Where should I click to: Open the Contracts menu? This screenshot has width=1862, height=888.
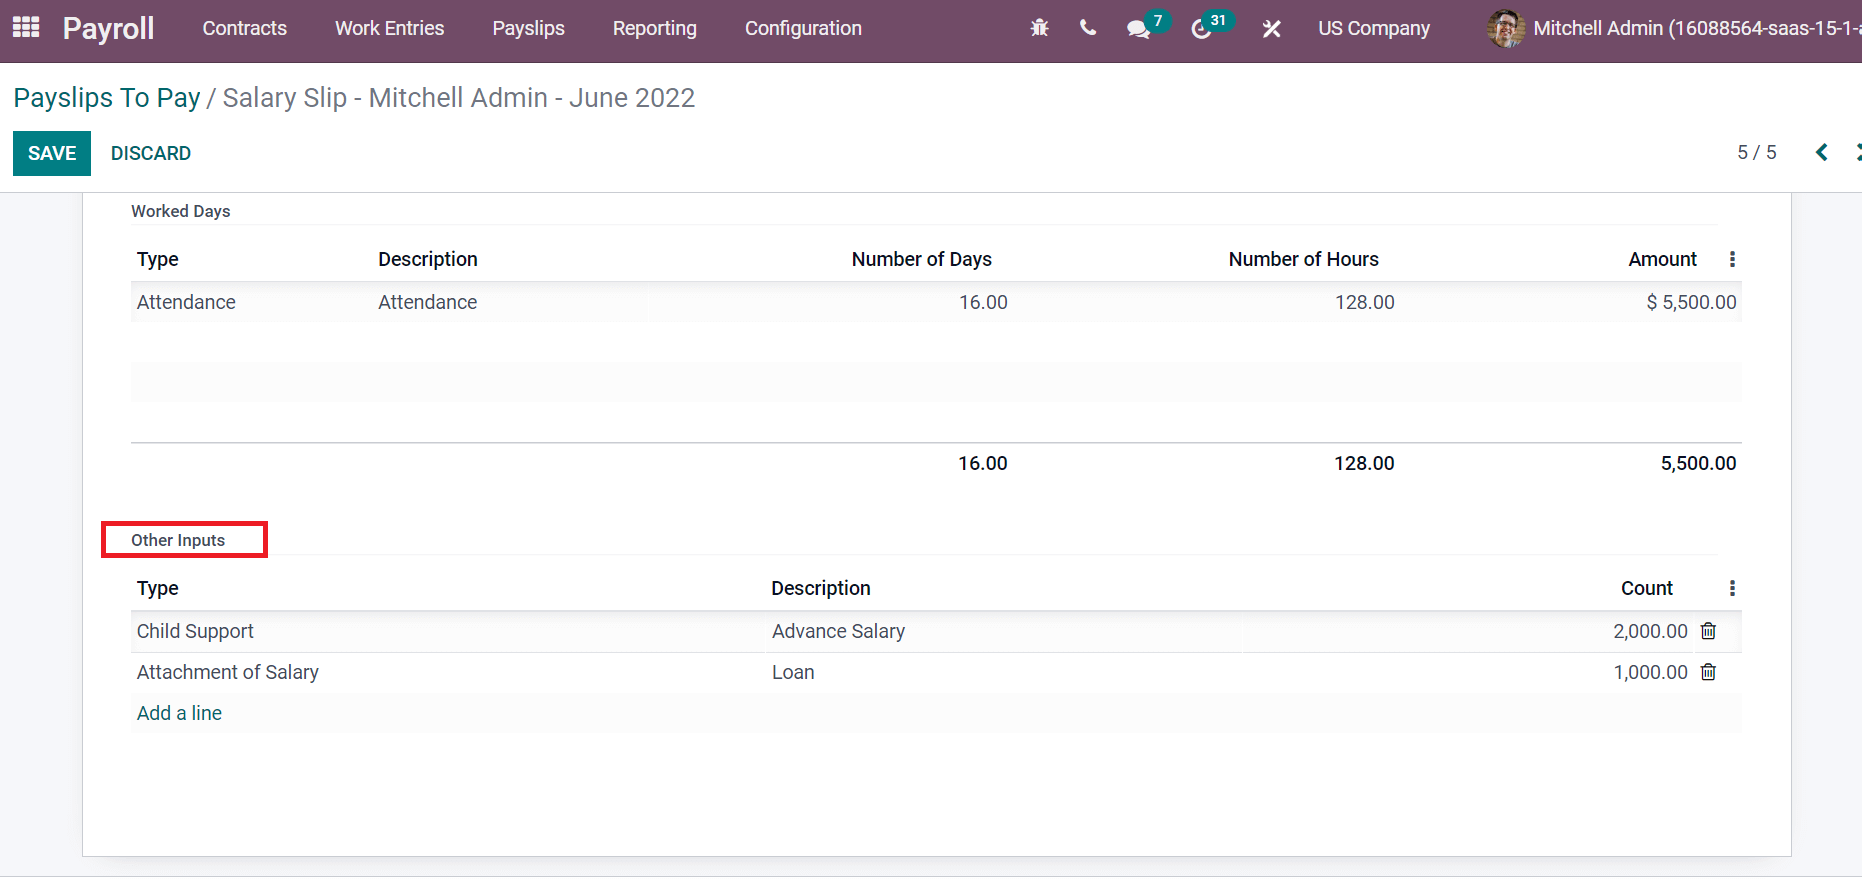245,28
